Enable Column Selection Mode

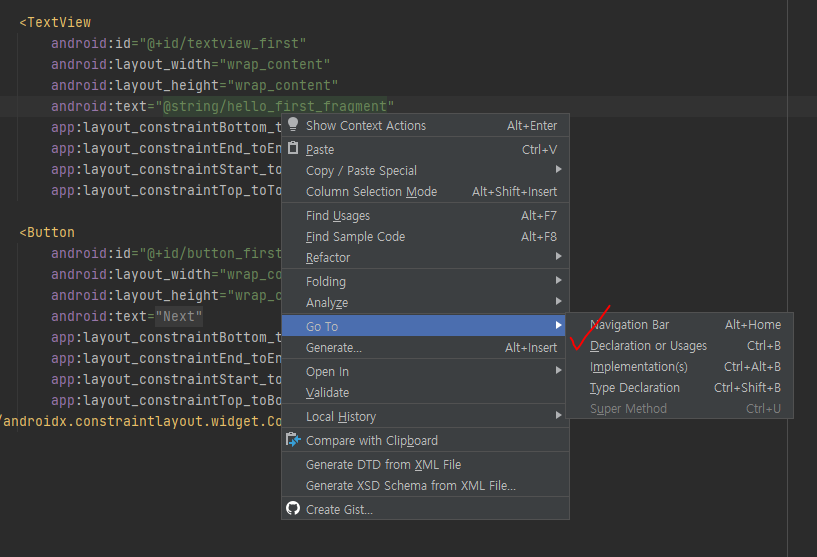(425, 192)
